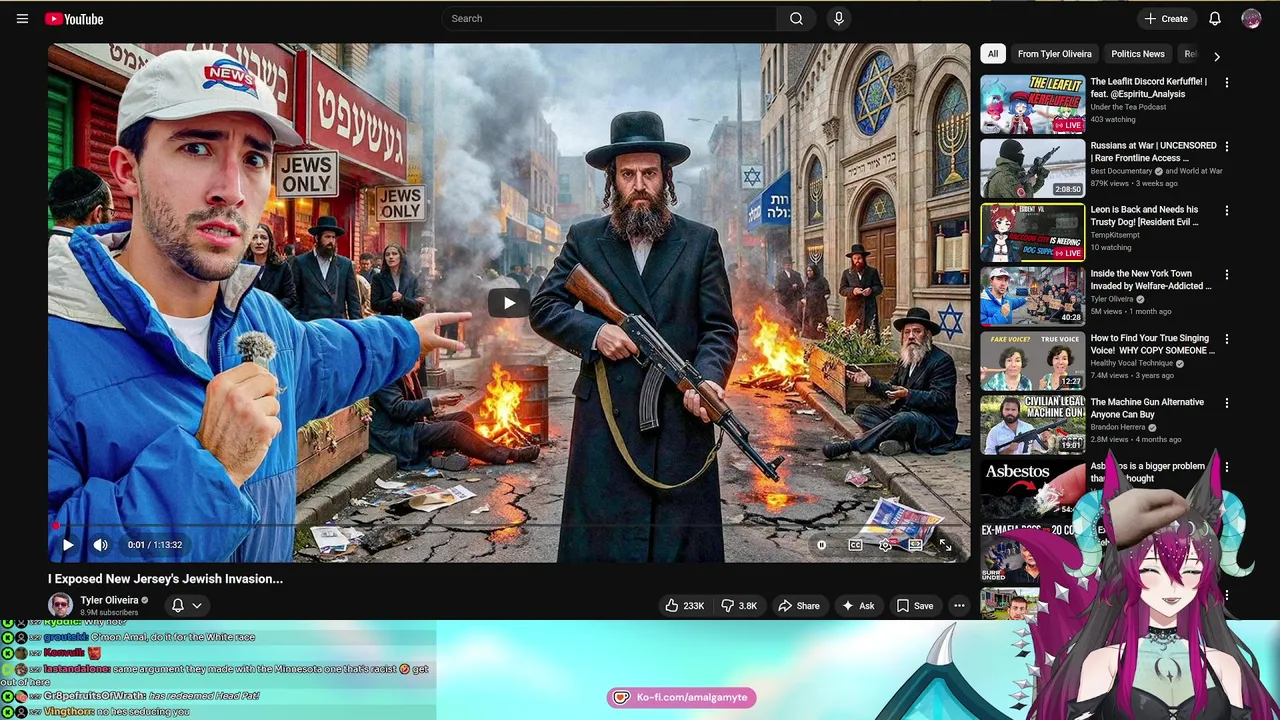Open the Asbestos video thumbnail
The image size is (1280, 720).
(x=1032, y=489)
